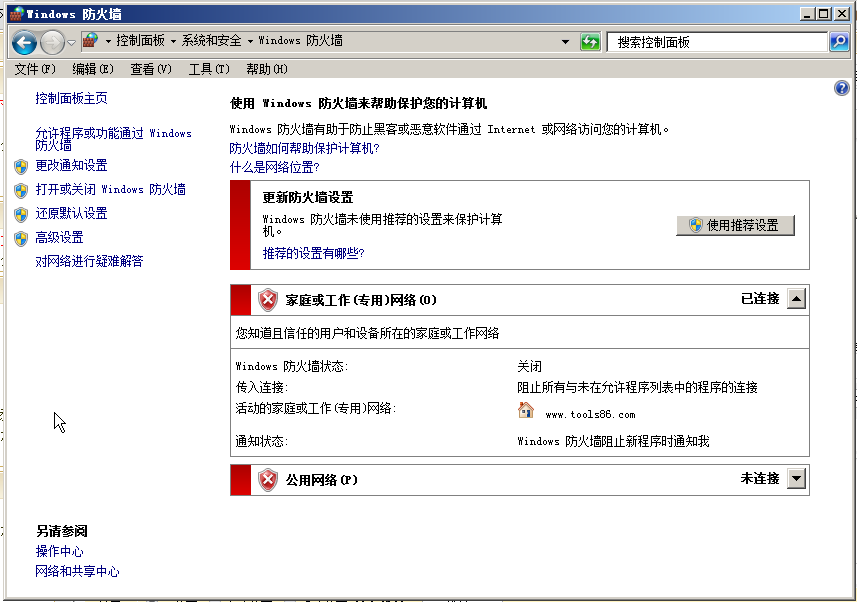Go to 控制面板主页
This screenshot has height=602, width=857.
coord(71,98)
